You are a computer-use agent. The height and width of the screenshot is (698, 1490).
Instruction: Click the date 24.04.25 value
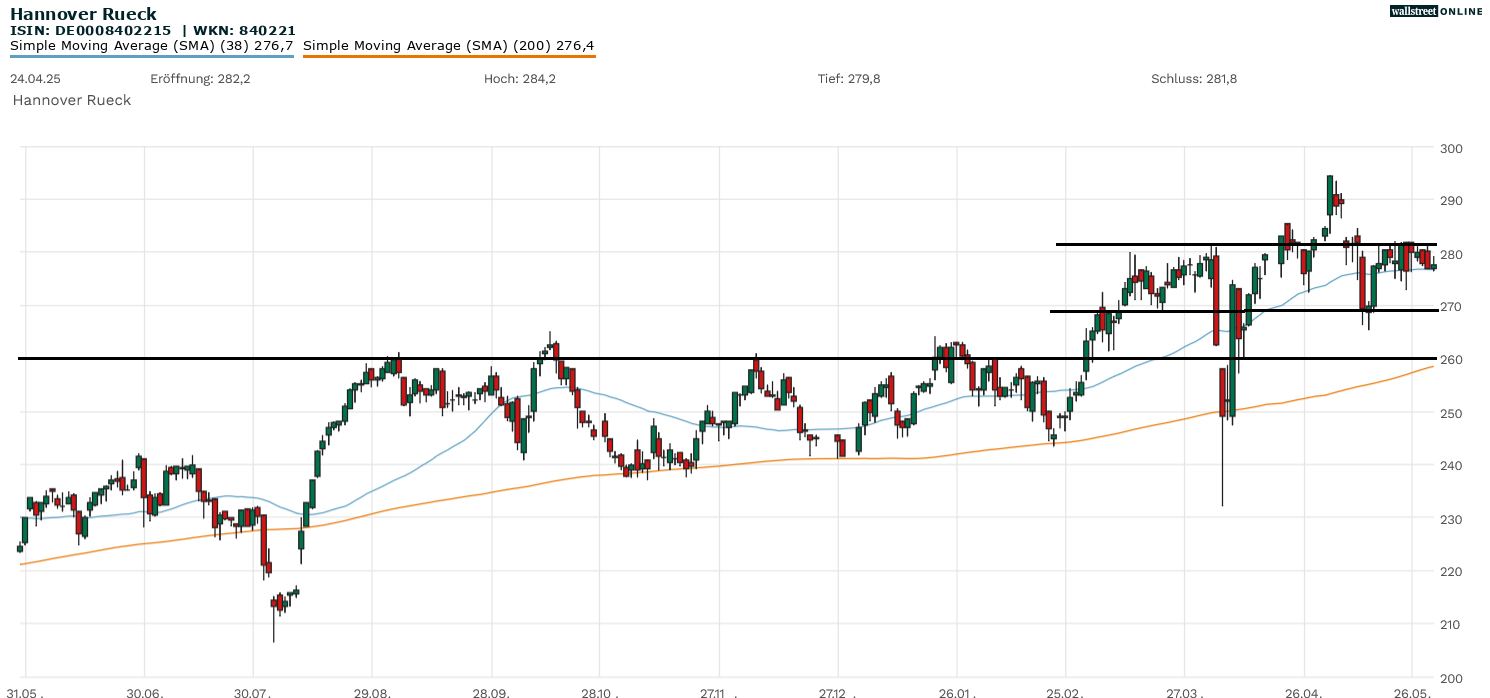(35, 79)
